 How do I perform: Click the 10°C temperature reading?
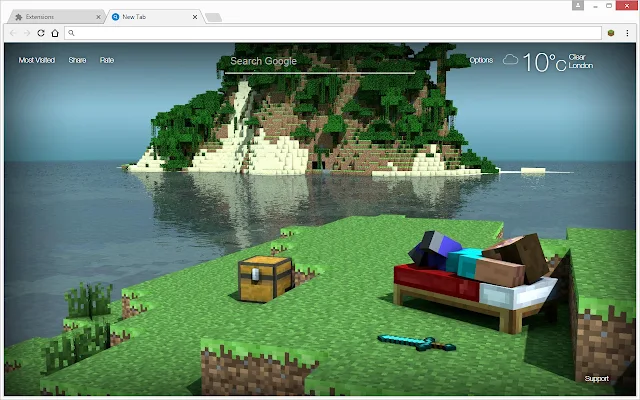pyautogui.click(x=544, y=63)
